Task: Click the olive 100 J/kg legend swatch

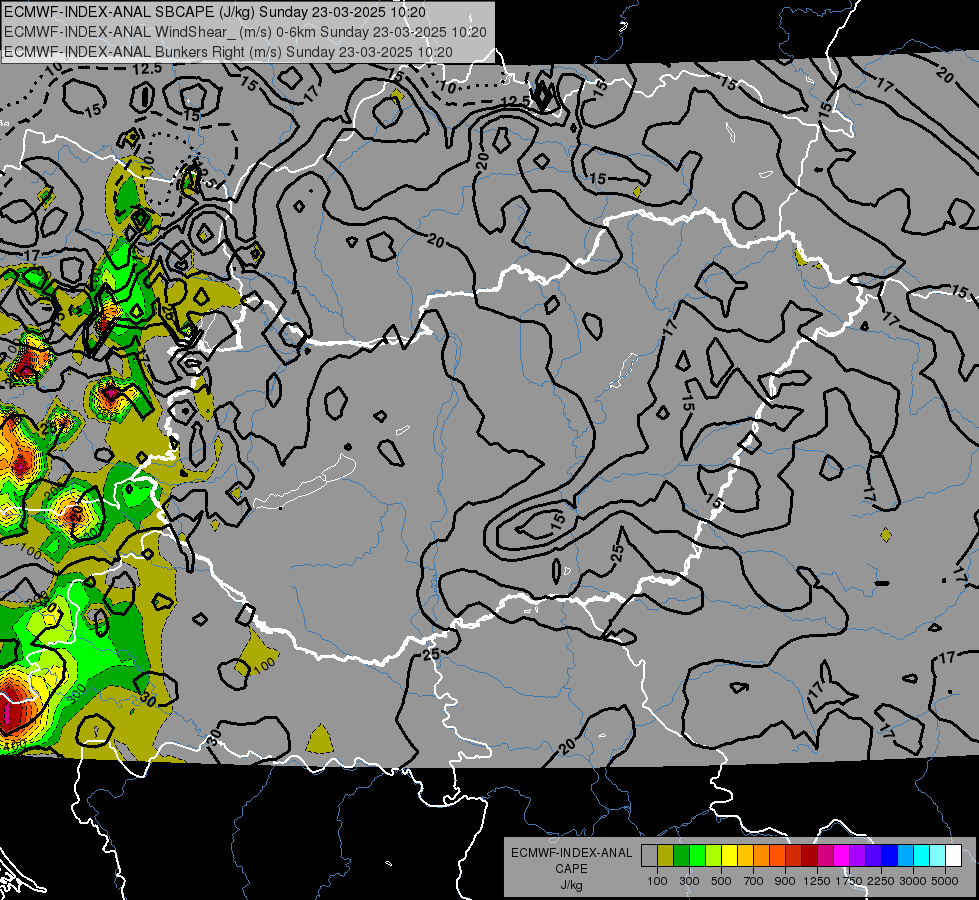Action: (666, 855)
